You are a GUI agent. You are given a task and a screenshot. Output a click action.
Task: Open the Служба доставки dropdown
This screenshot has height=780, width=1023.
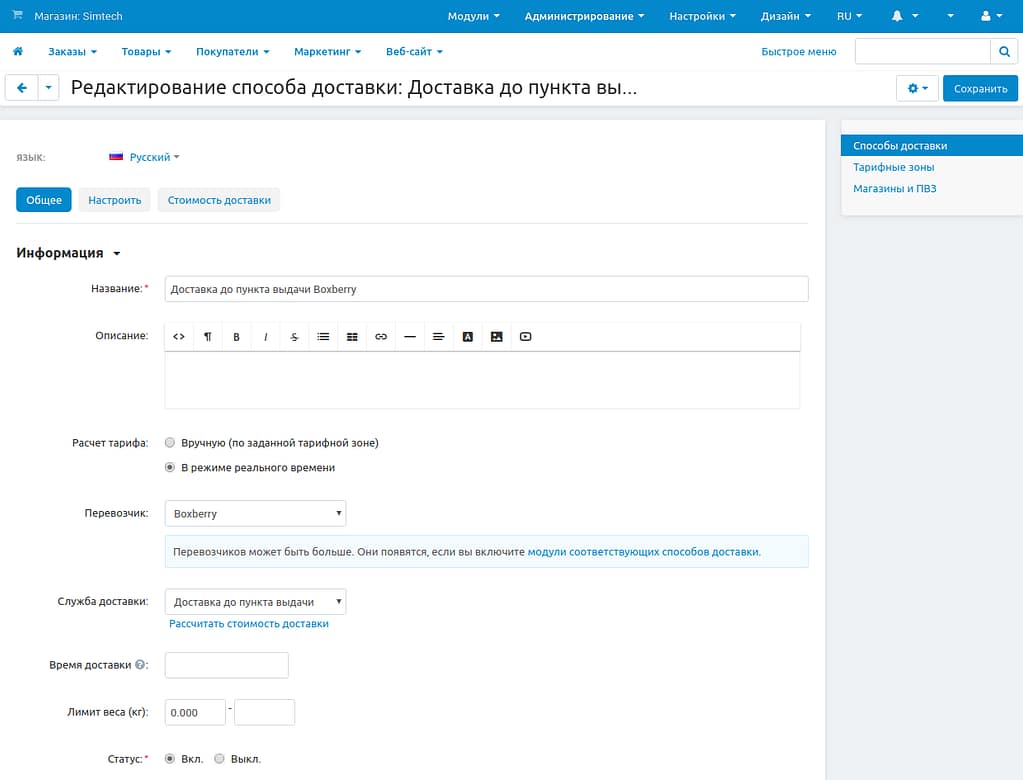[x=255, y=602]
